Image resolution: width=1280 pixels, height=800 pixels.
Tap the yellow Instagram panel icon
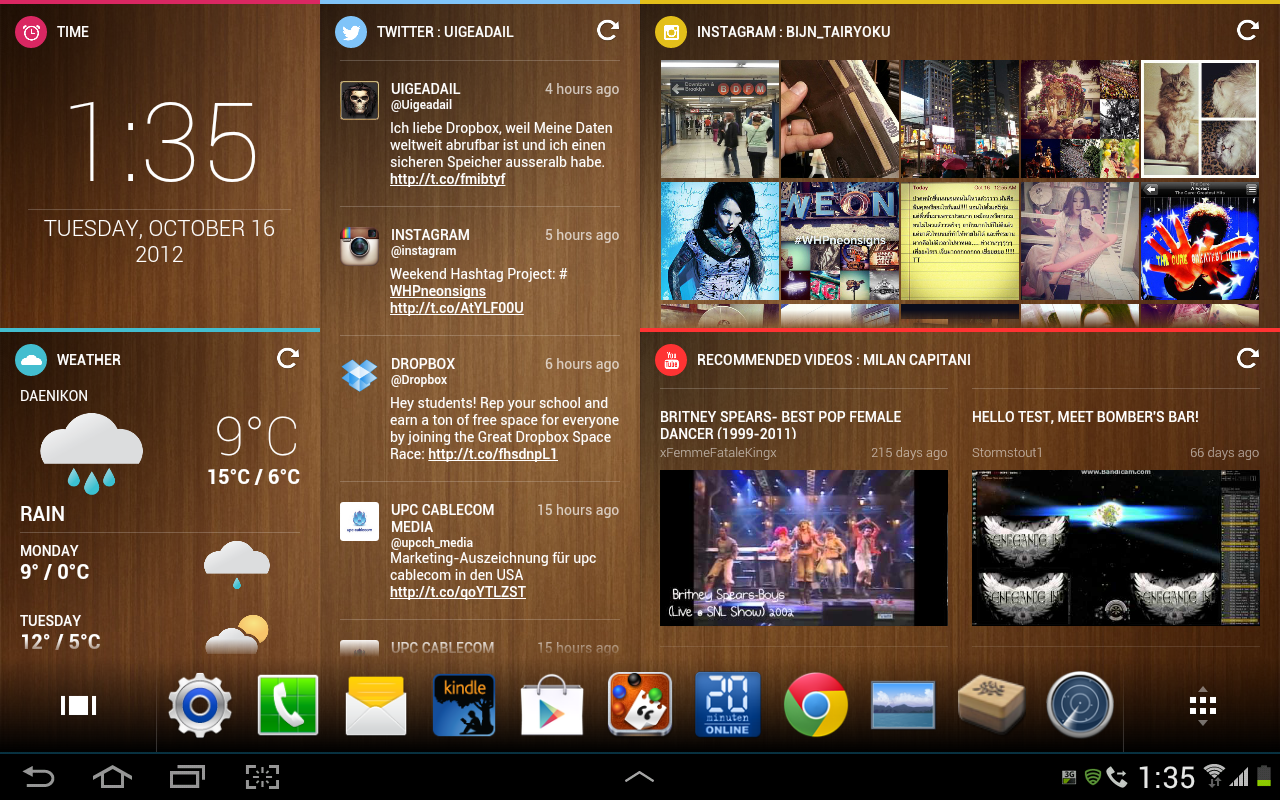[671, 32]
